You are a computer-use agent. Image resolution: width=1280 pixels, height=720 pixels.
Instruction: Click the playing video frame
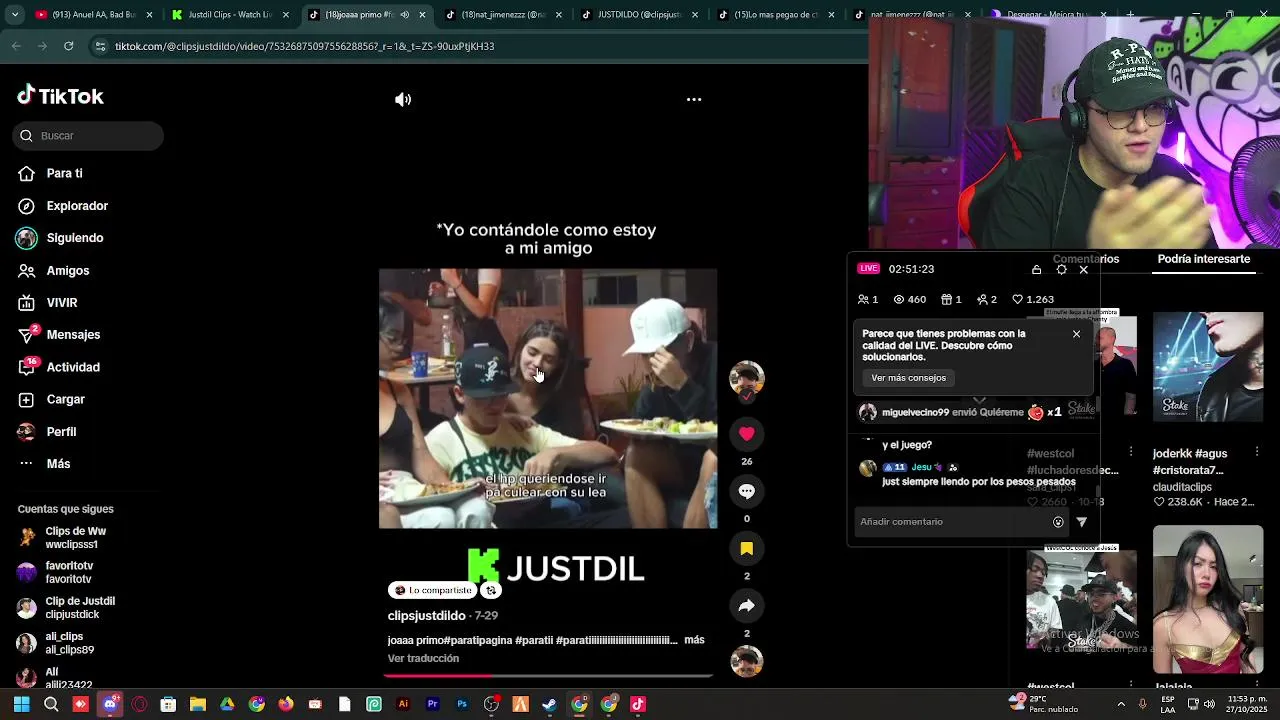[548, 398]
